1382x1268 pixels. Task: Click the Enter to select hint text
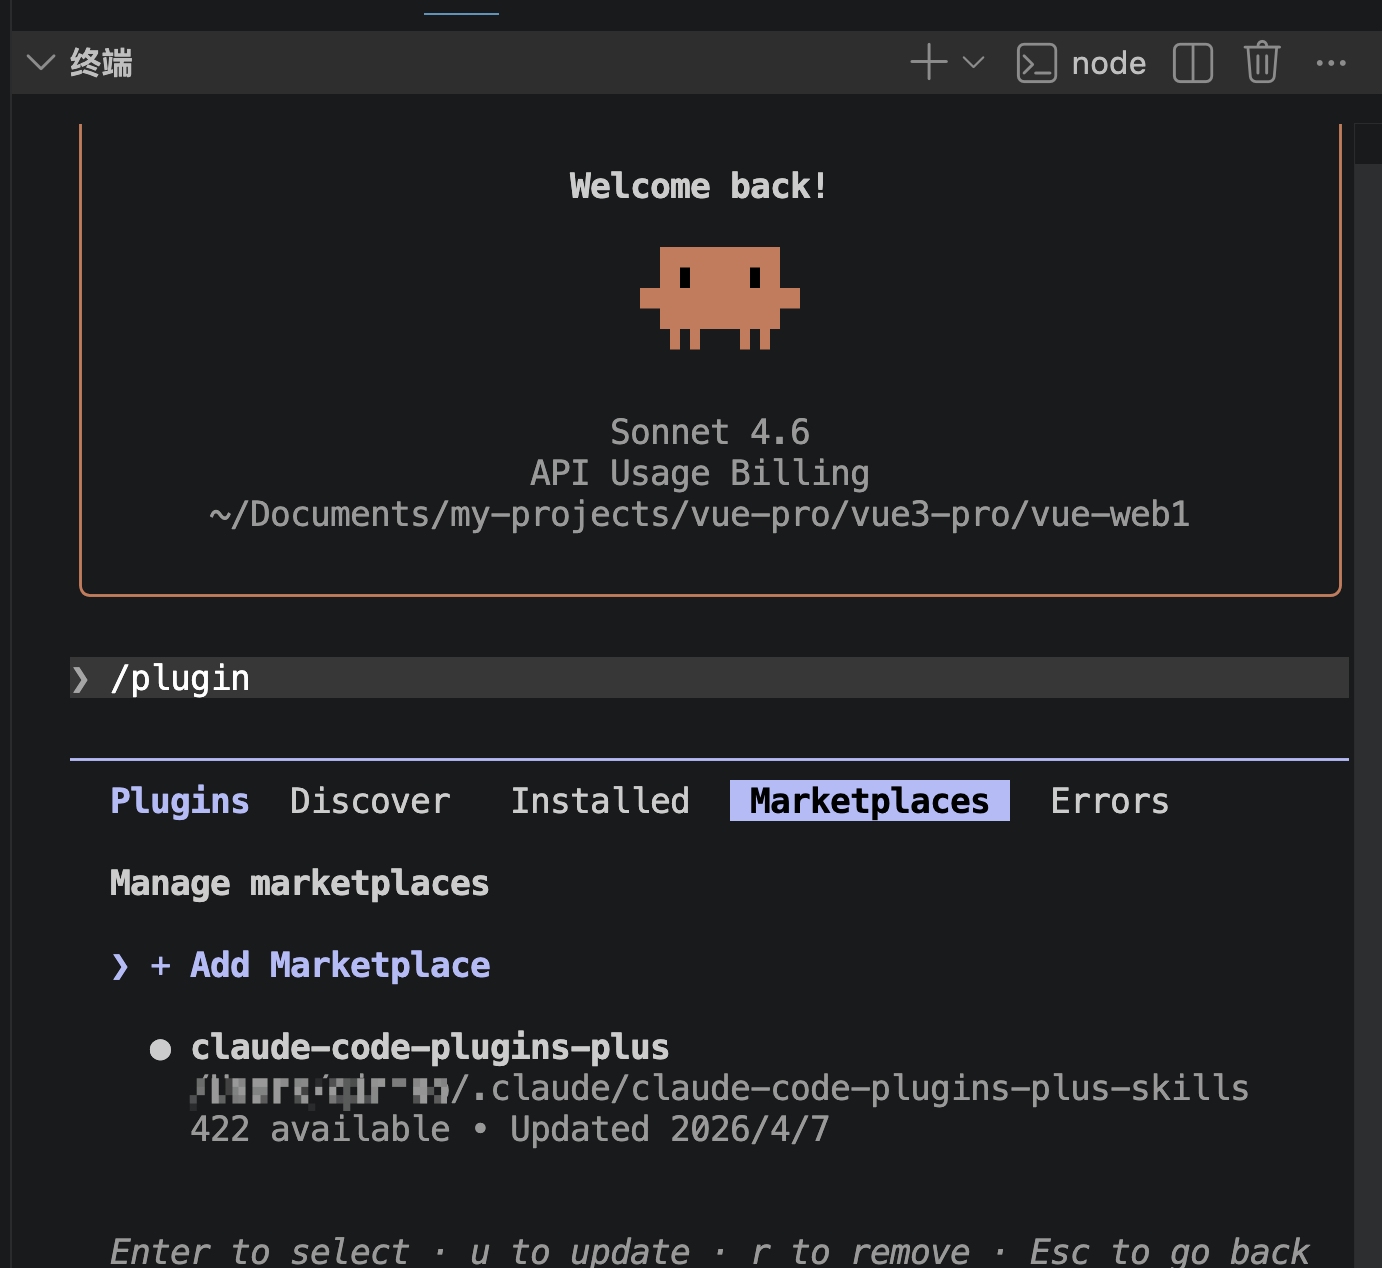260,1252
